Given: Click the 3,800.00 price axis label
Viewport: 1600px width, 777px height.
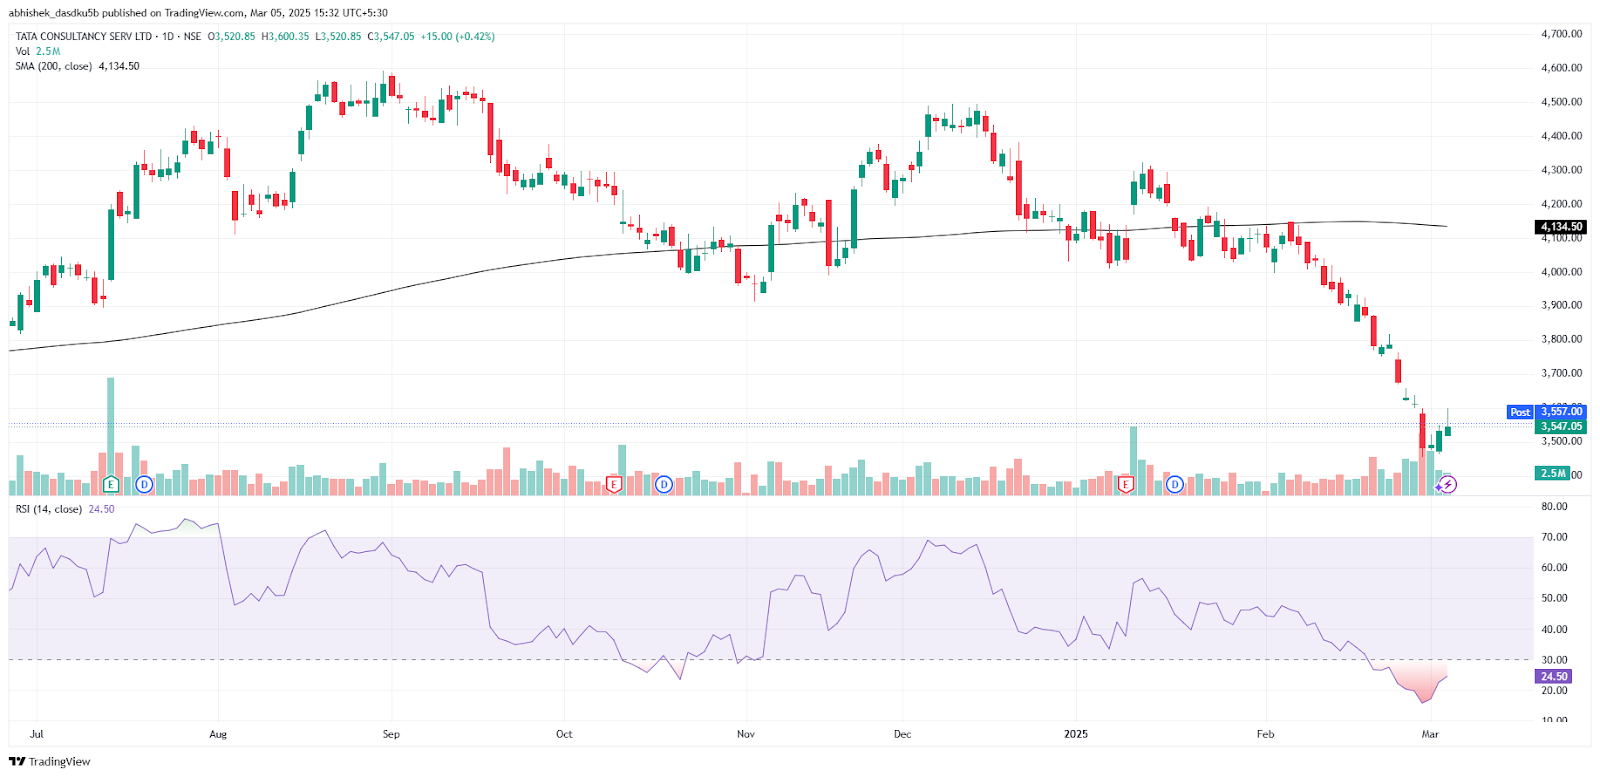Looking at the screenshot, I should pyautogui.click(x=1561, y=339).
